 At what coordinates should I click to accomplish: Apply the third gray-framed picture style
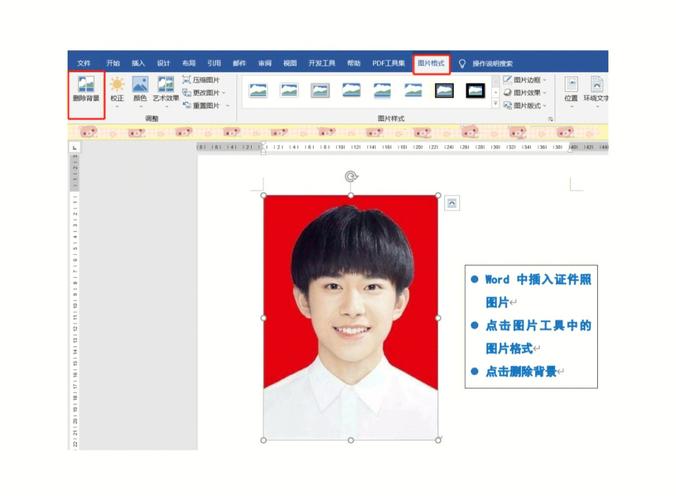pyautogui.click(x=320, y=91)
